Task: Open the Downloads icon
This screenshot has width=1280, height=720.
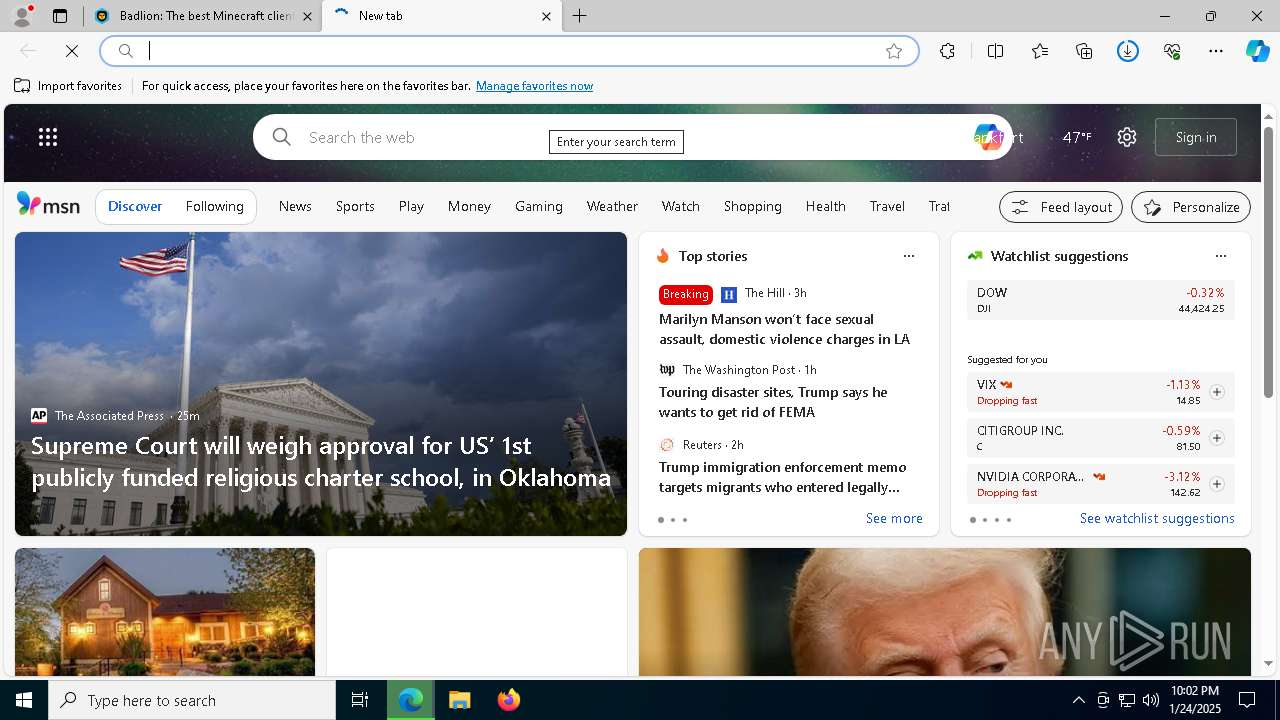Action: [1128, 51]
